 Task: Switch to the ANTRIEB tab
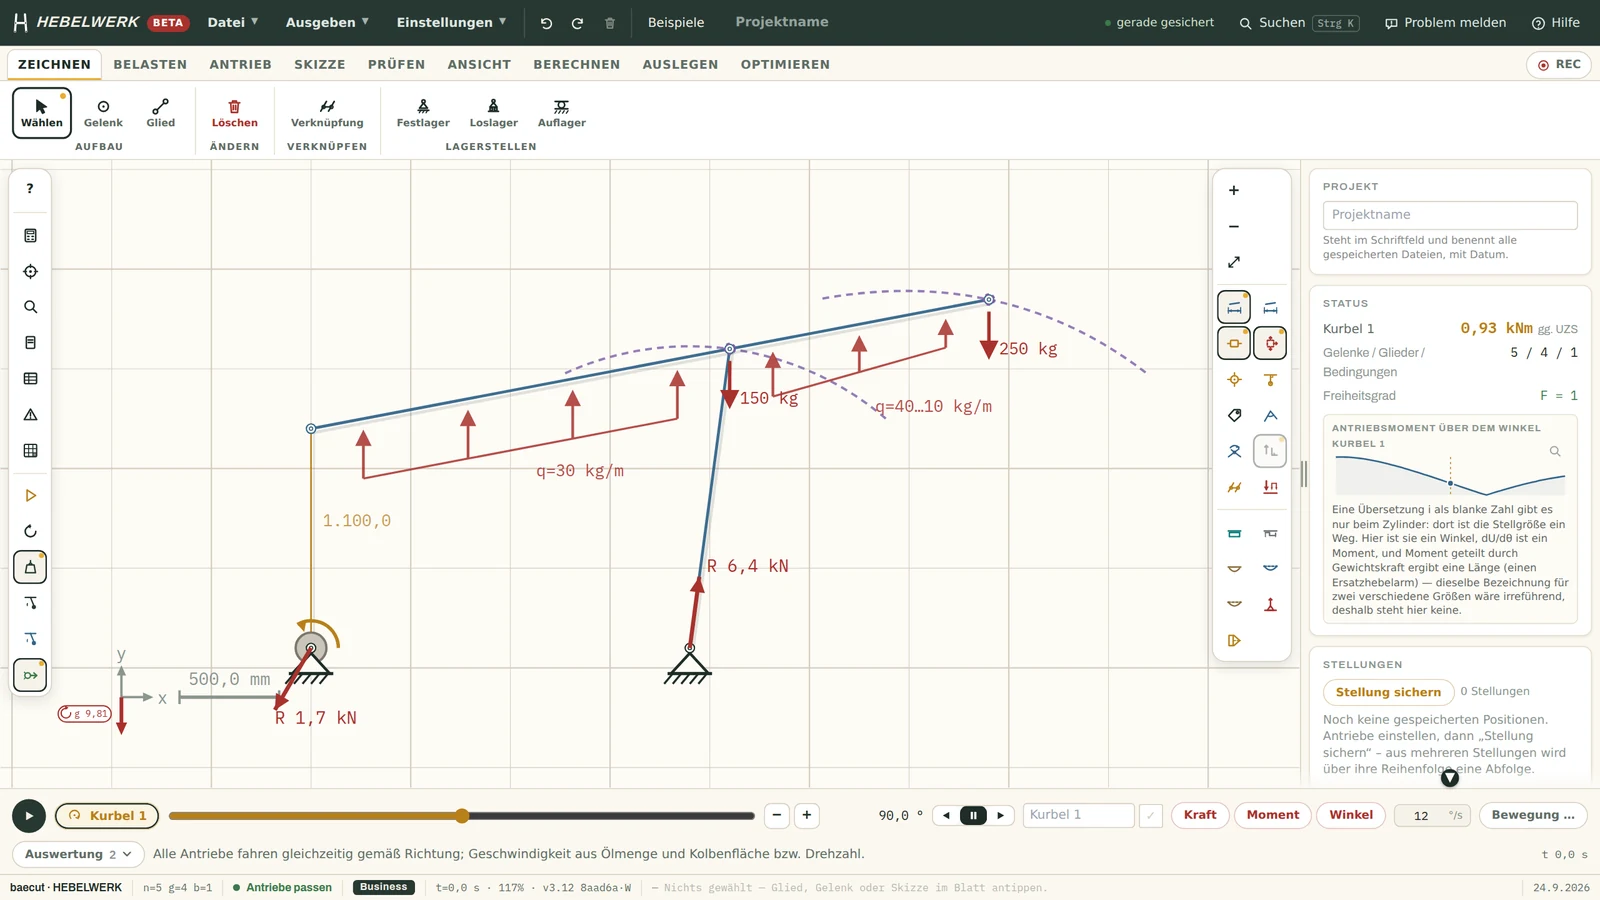pos(240,64)
